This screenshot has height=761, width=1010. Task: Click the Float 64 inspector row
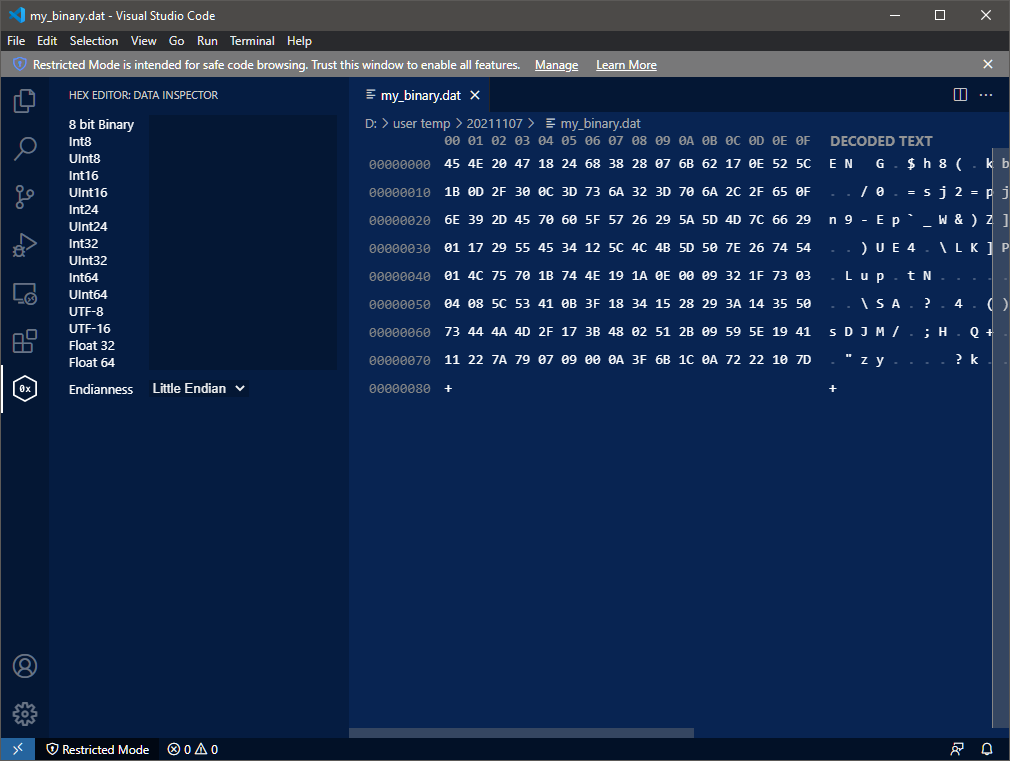click(x=202, y=362)
